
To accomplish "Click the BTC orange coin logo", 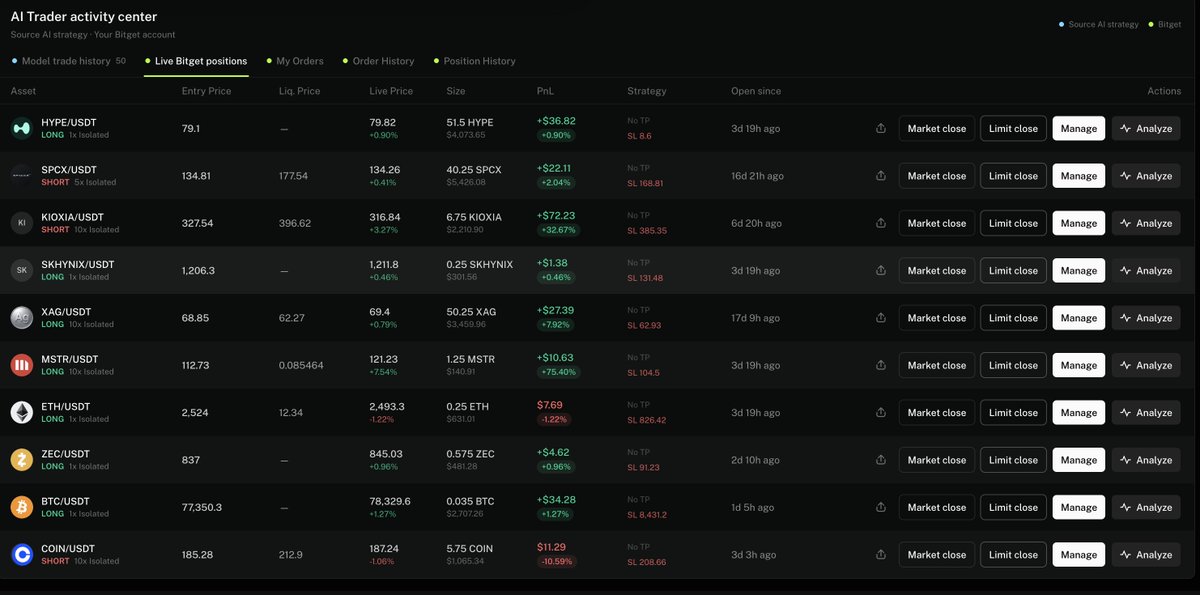I will click(x=21, y=507).
